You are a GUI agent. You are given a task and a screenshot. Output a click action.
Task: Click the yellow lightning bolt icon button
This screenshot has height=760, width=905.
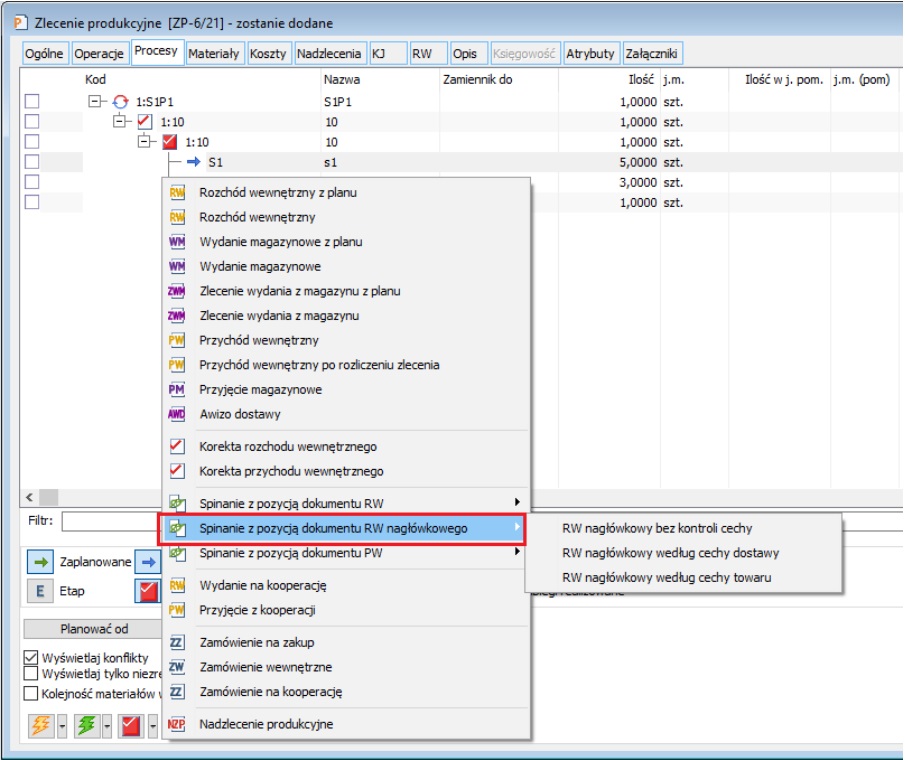click(40, 725)
